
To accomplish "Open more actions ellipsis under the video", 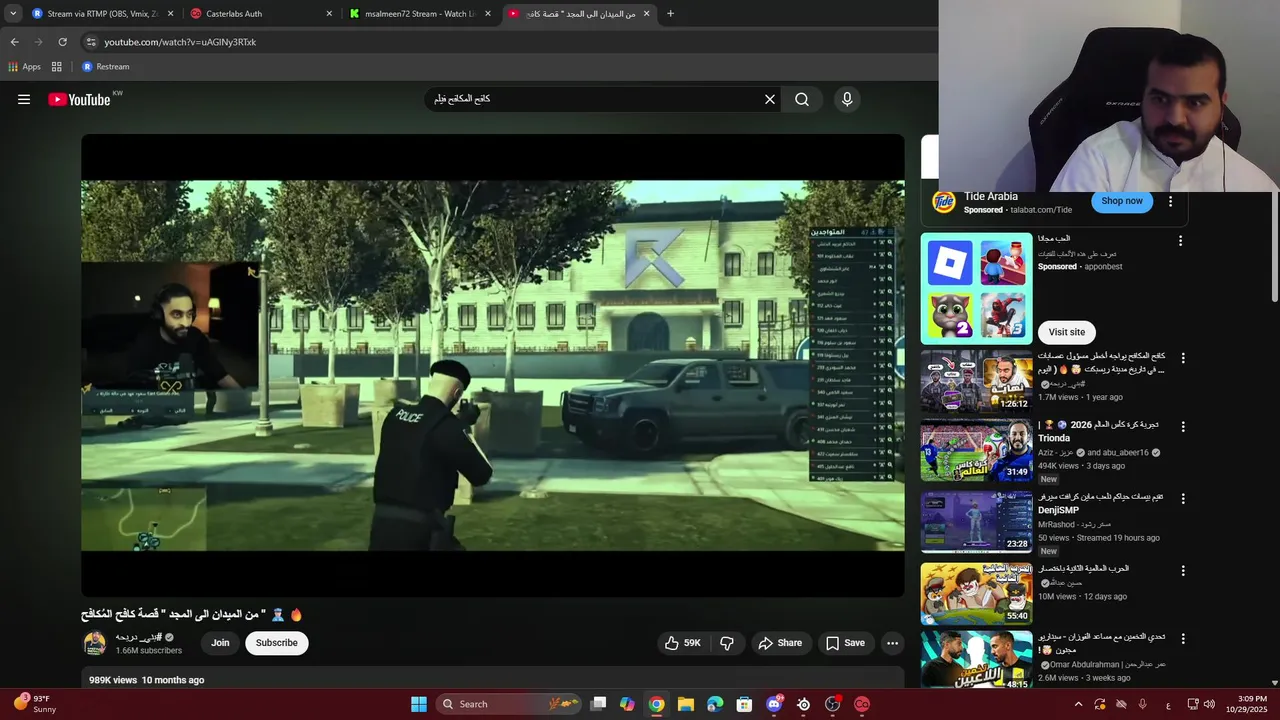I will 893,643.
